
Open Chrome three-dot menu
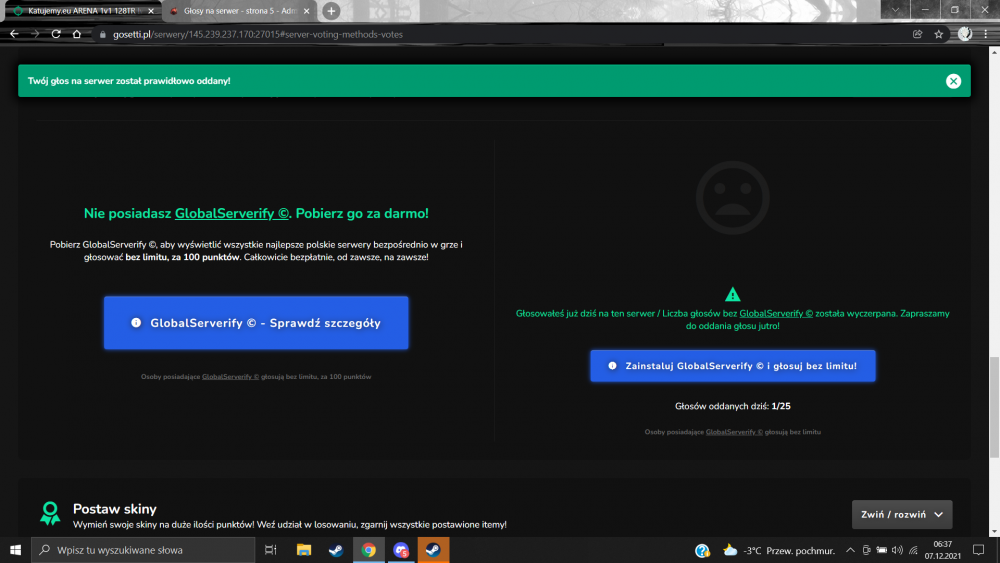coord(985,34)
